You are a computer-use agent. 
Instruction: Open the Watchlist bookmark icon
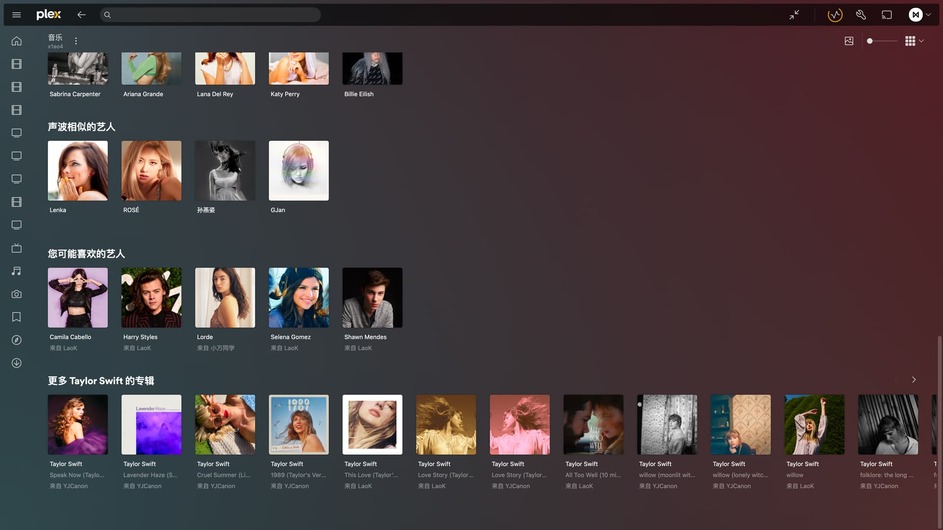(16, 317)
